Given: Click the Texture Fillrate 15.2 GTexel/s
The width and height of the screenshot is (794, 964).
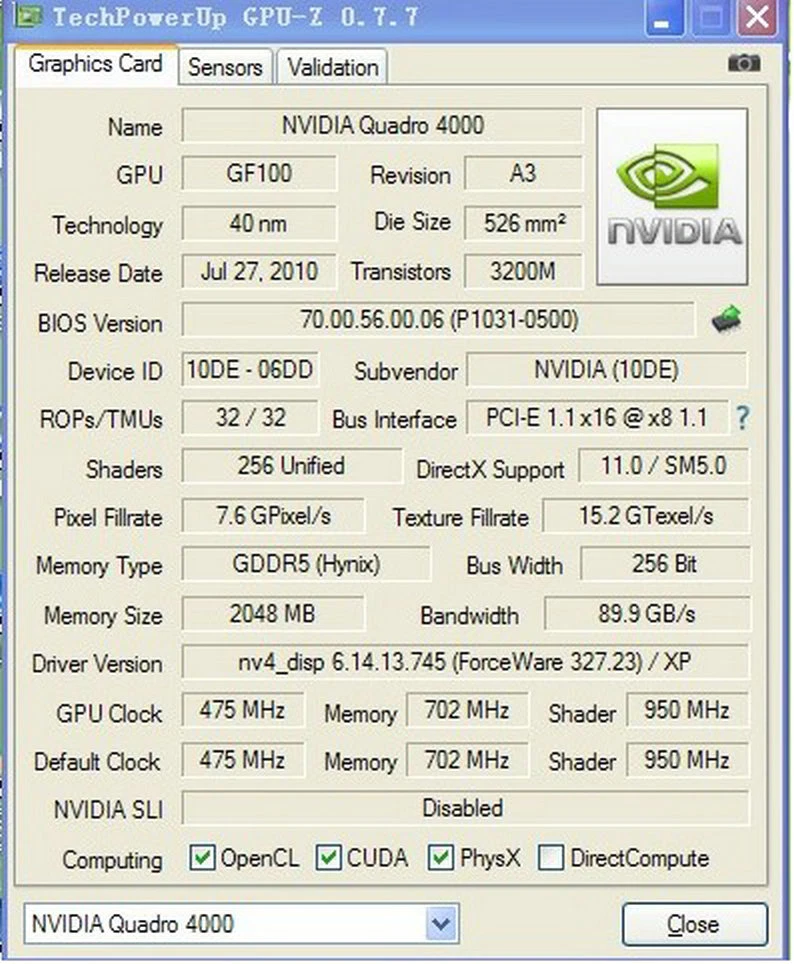Looking at the screenshot, I should tap(646, 516).
